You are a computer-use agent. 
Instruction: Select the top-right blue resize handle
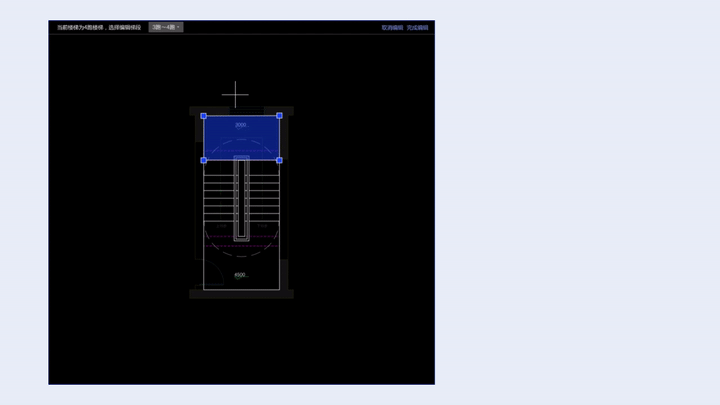pos(279,116)
